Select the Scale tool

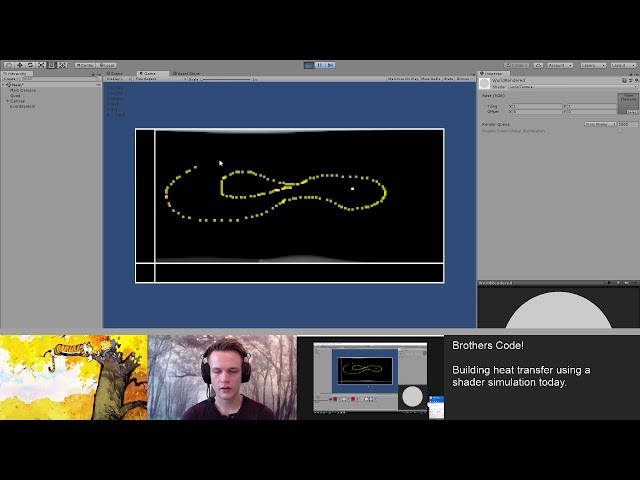[x=41, y=65]
